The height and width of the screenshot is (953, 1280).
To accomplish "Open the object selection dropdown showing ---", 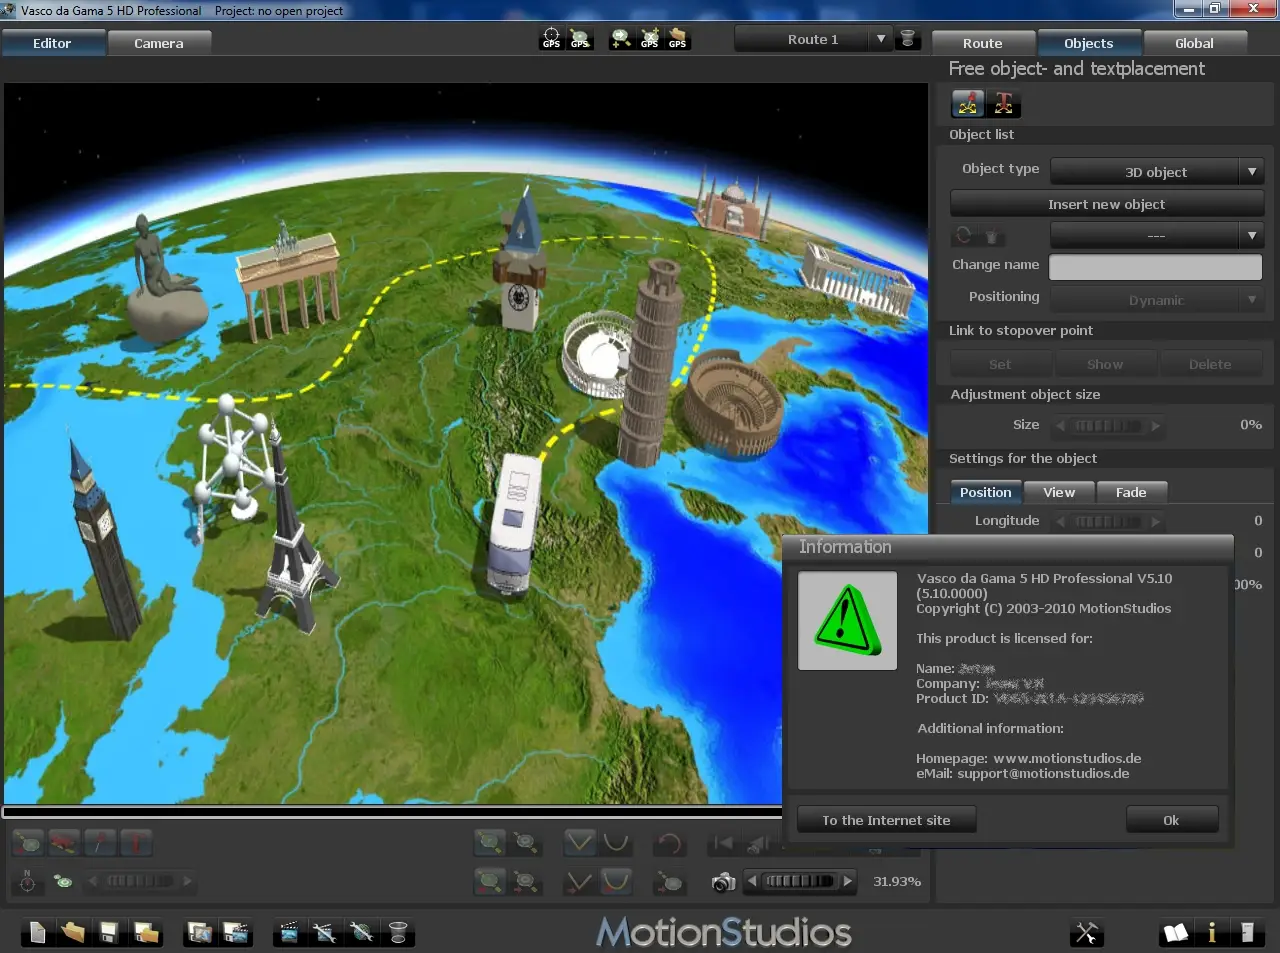I will pos(1157,235).
